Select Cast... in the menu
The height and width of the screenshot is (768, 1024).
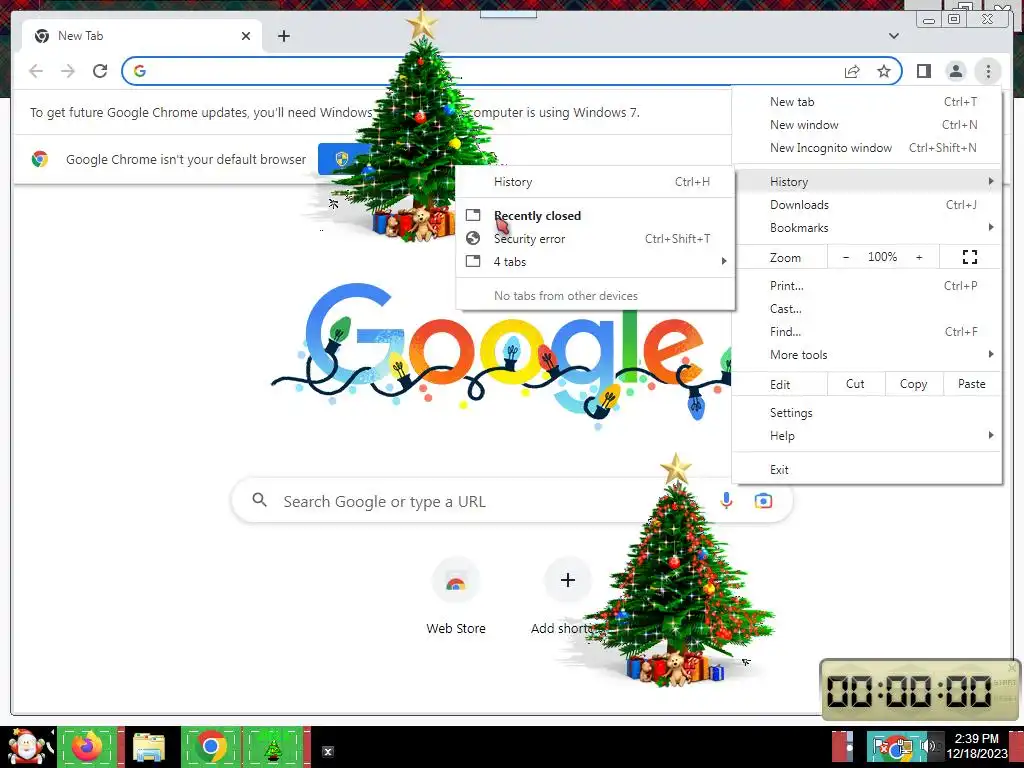click(x=867, y=309)
